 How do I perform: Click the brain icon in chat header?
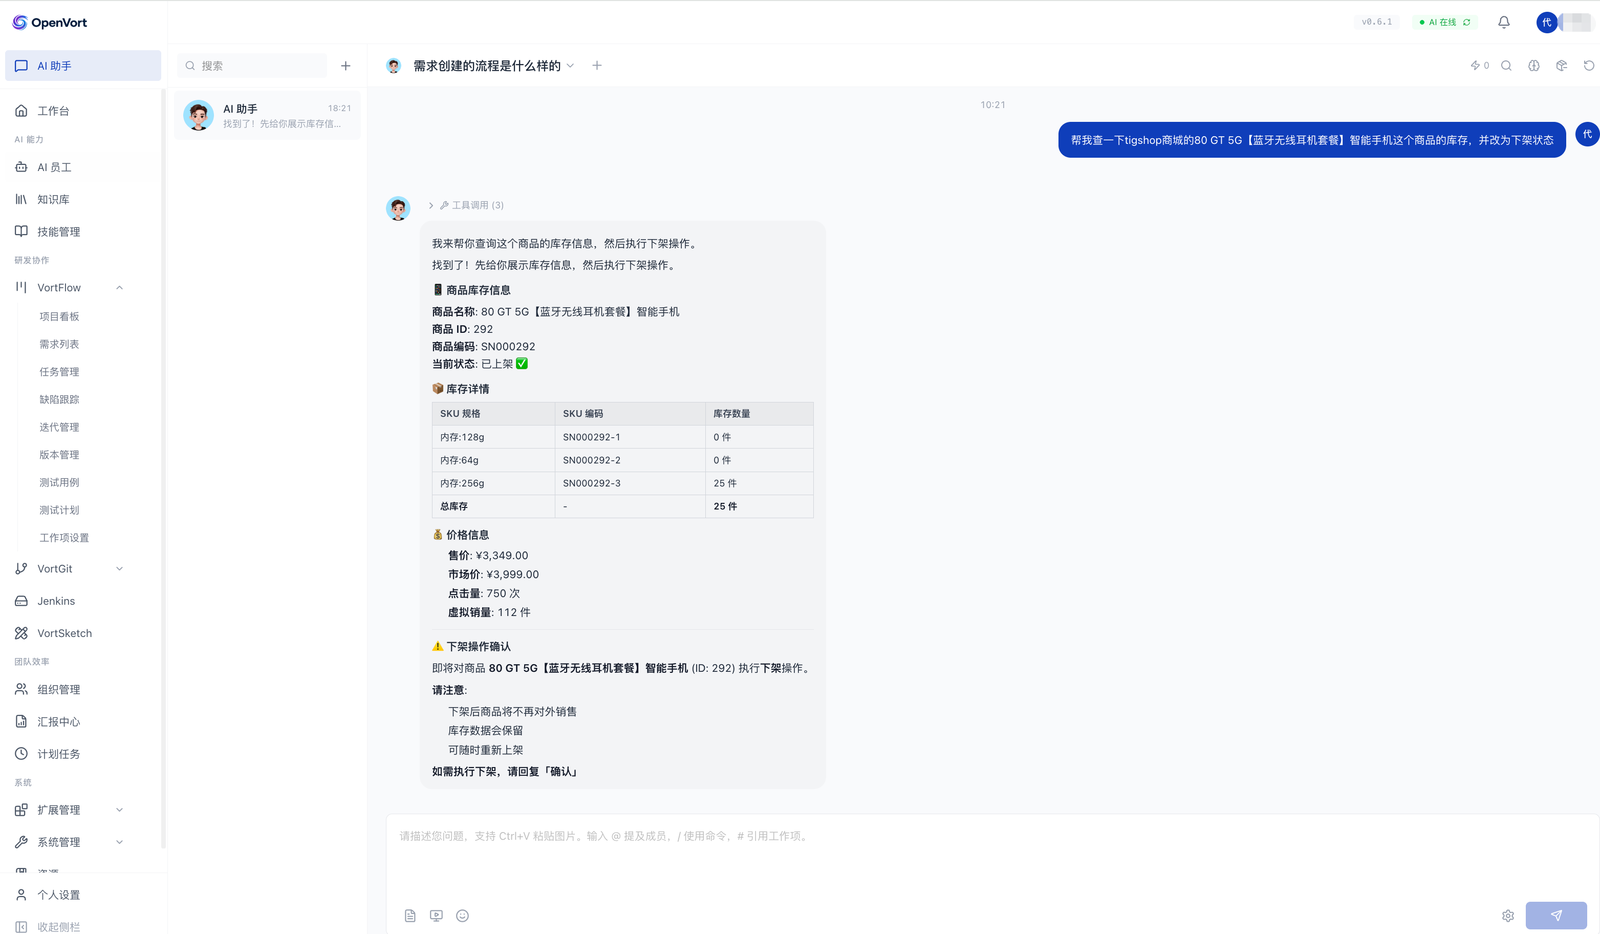coord(1533,66)
